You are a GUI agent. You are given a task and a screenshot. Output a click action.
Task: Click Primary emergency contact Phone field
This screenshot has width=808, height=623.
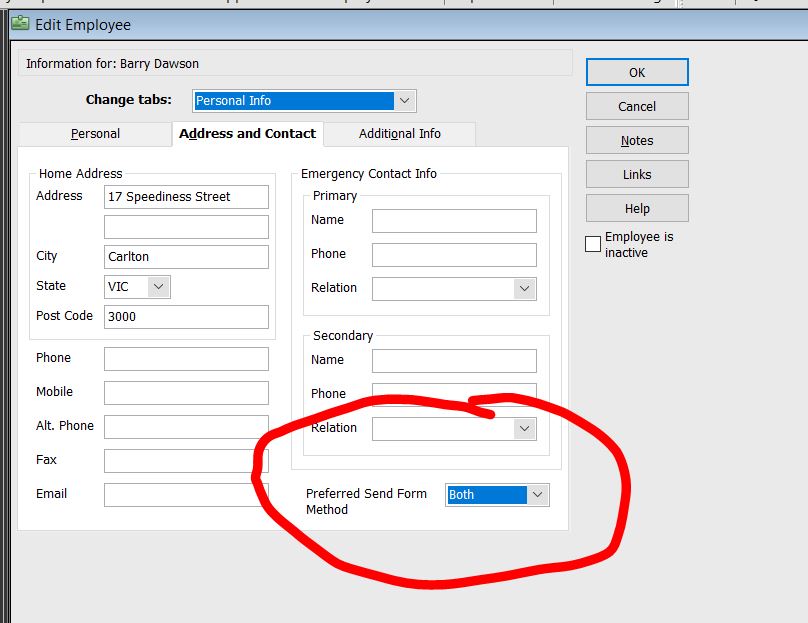pyautogui.click(x=454, y=255)
